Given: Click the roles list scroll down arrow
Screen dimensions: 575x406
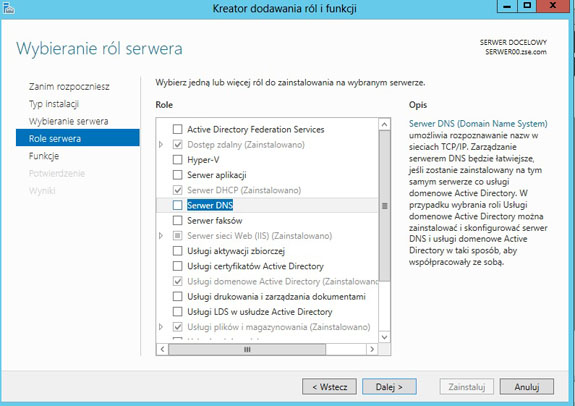Looking at the screenshot, I should pos(384,337).
